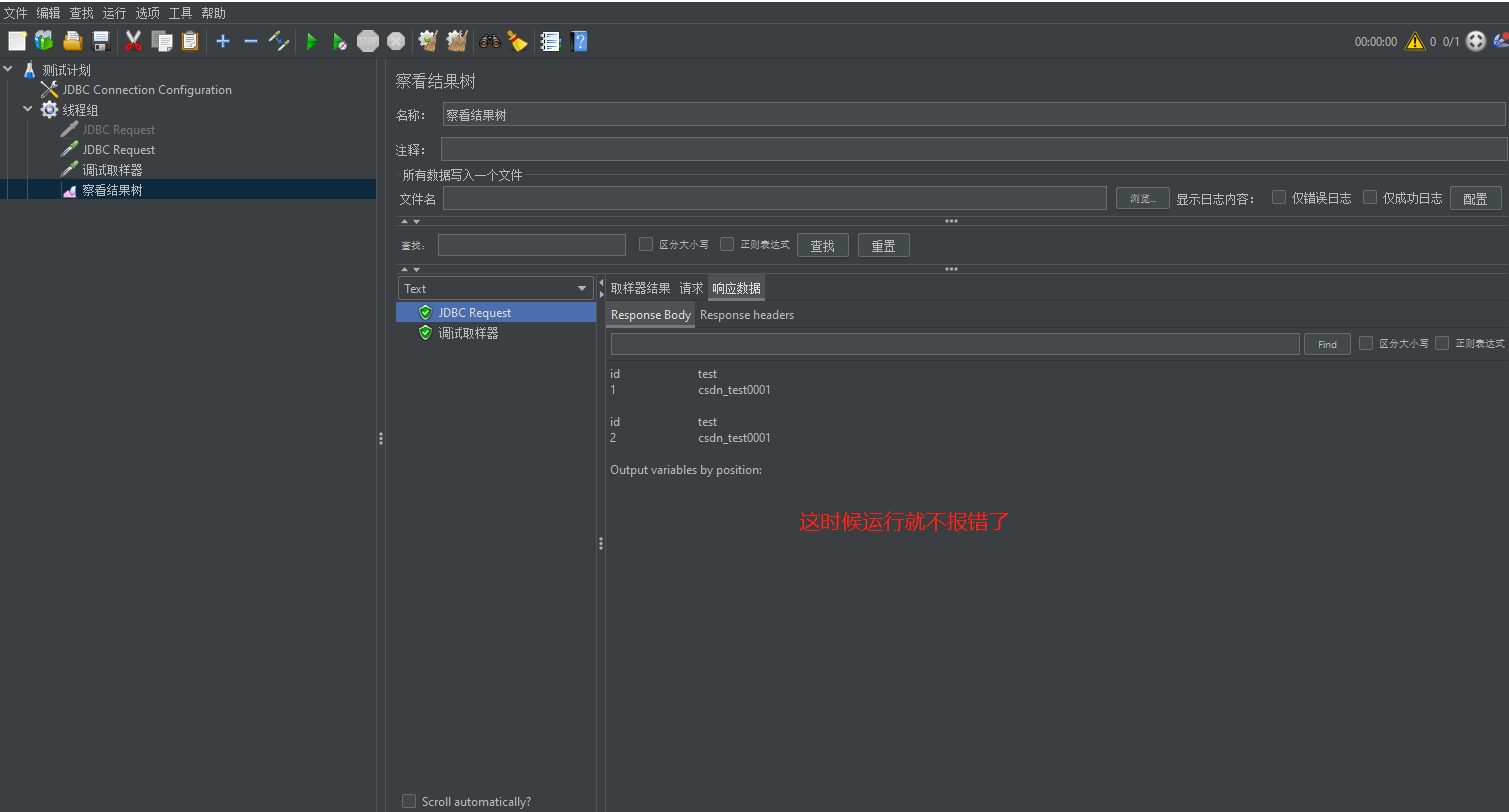Save the test plan with floppy icon
This screenshot has width=1509, height=812.
pyautogui.click(x=100, y=41)
